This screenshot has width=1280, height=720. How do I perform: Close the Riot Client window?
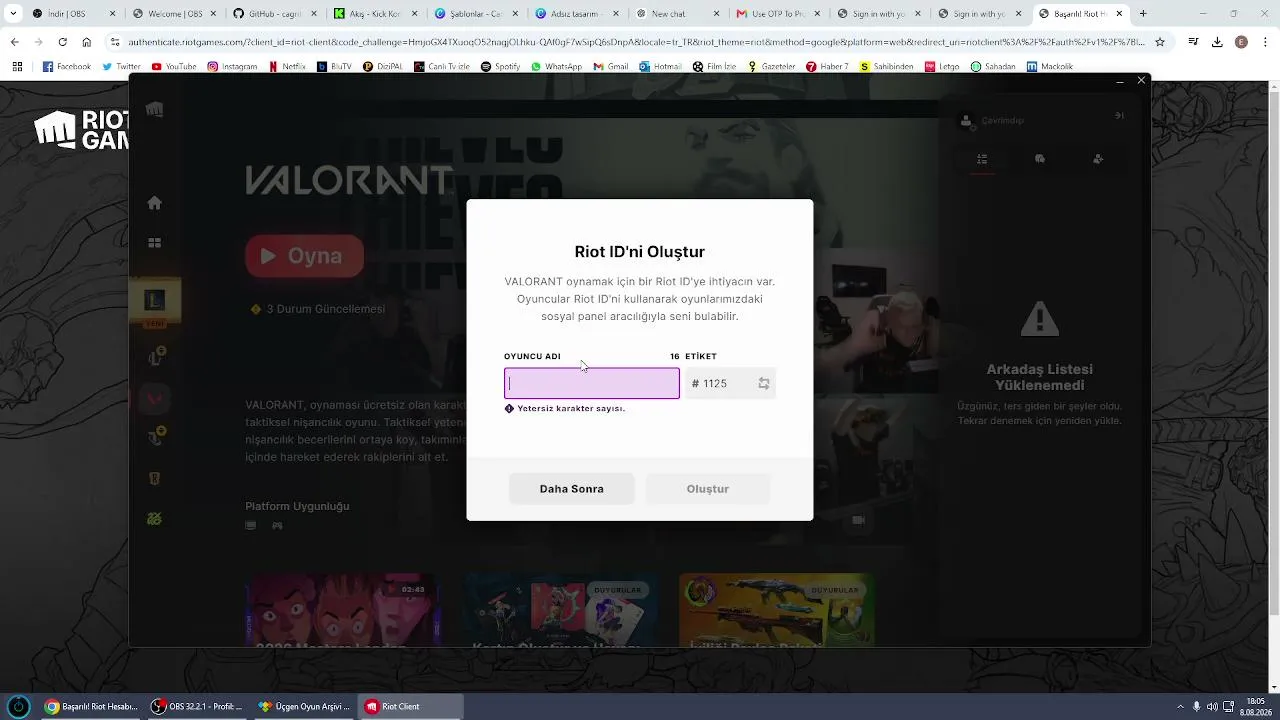coord(1141,80)
